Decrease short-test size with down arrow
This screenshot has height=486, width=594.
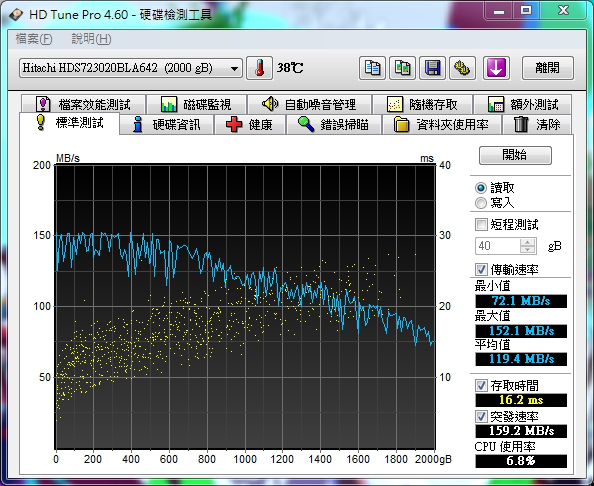click(x=527, y=250)
